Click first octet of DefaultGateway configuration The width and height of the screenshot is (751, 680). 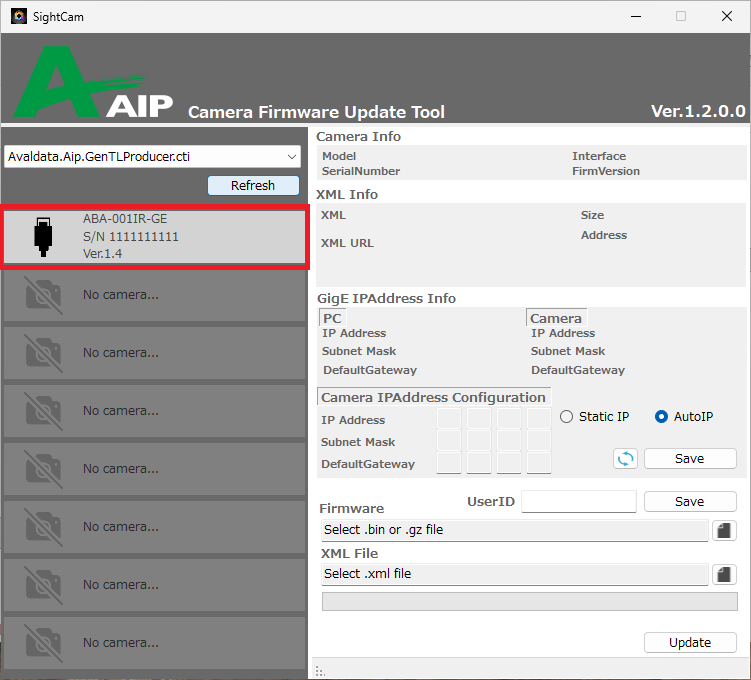[449, 463]
